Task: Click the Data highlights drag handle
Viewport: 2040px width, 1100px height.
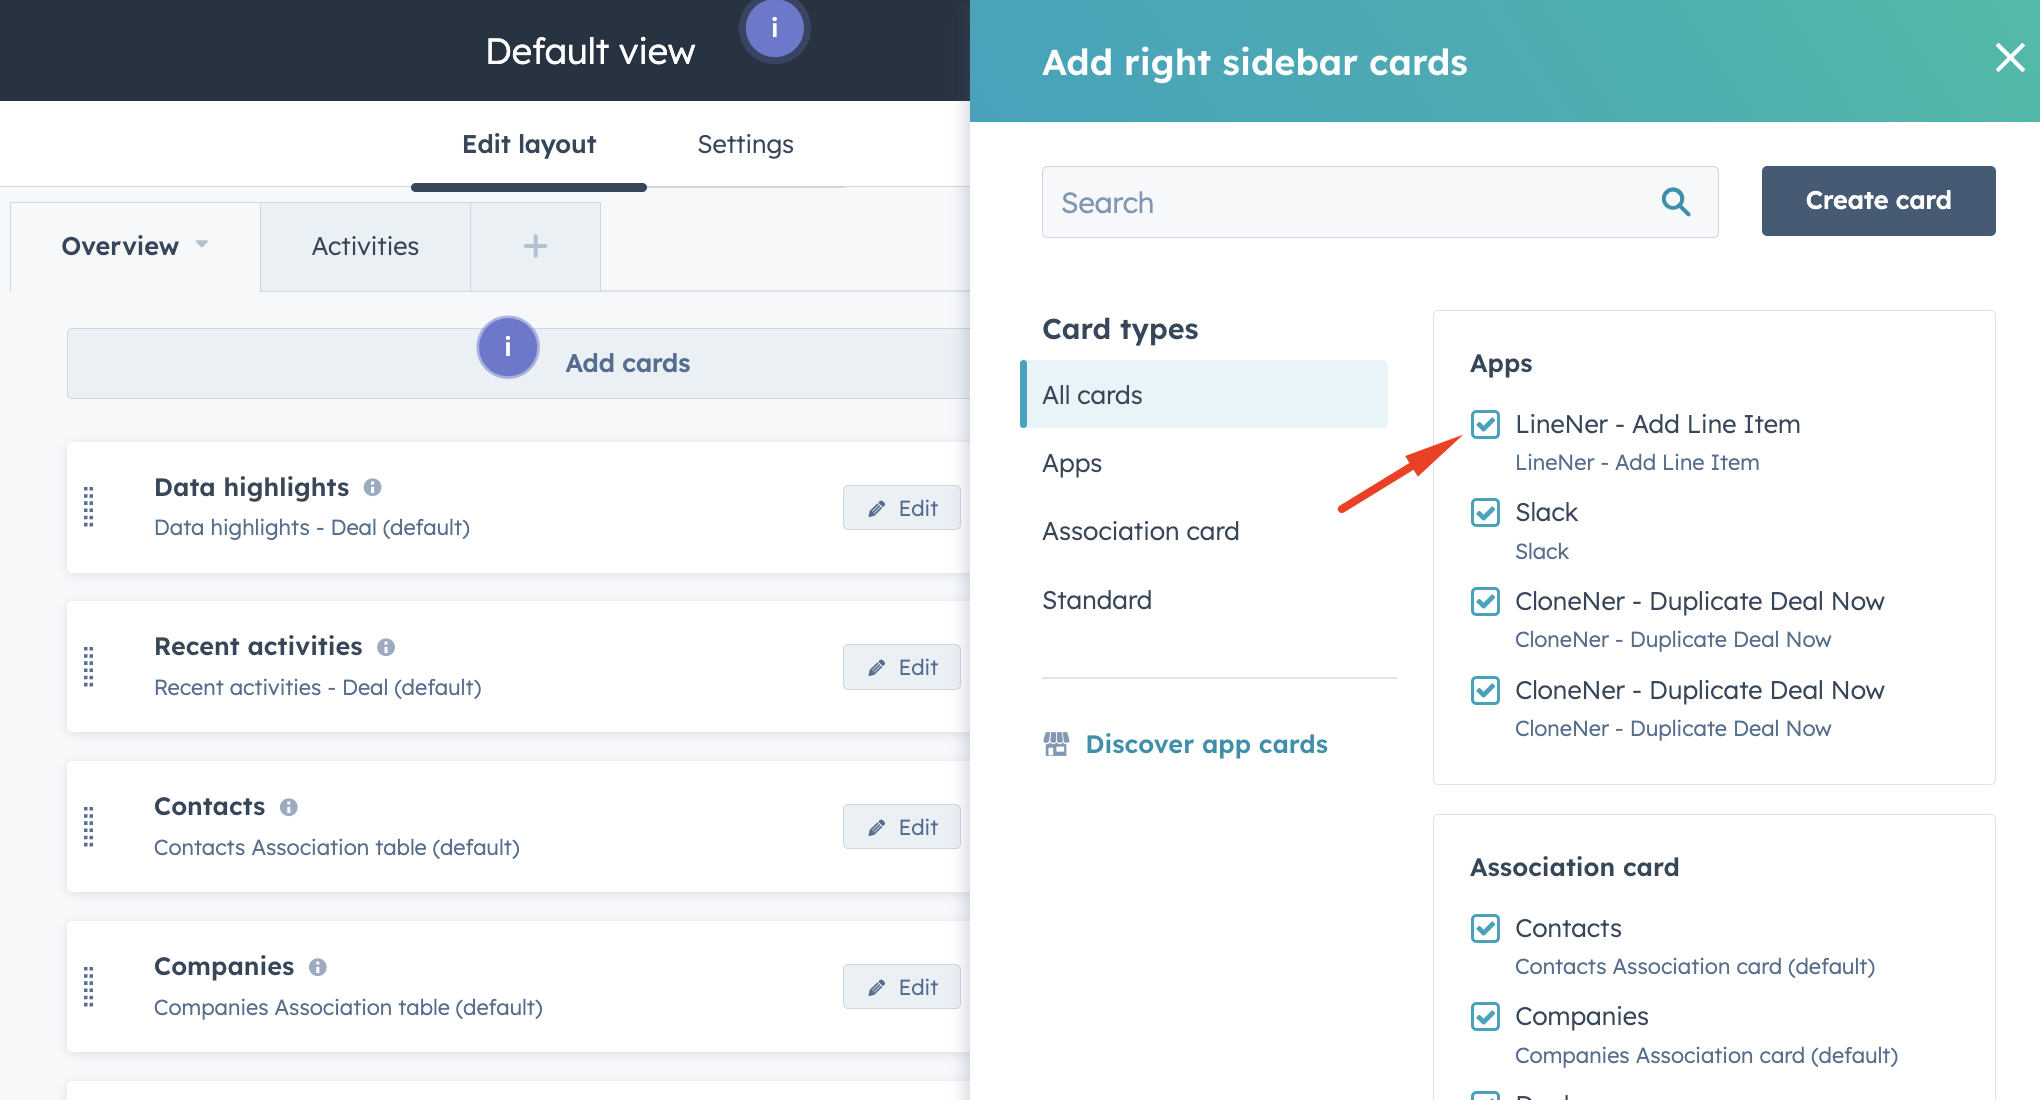Action: (89, 507)
